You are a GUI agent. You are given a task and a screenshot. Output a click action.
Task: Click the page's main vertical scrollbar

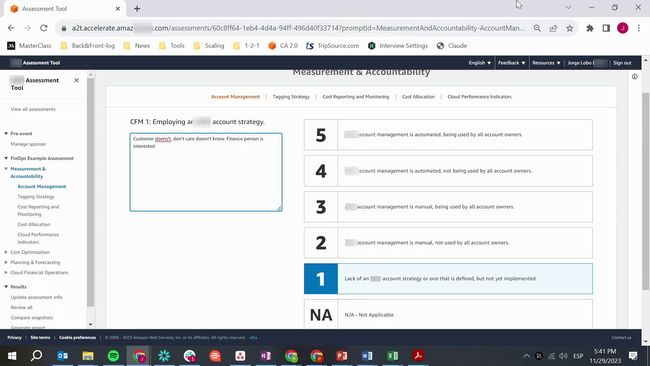click(645, 191)
